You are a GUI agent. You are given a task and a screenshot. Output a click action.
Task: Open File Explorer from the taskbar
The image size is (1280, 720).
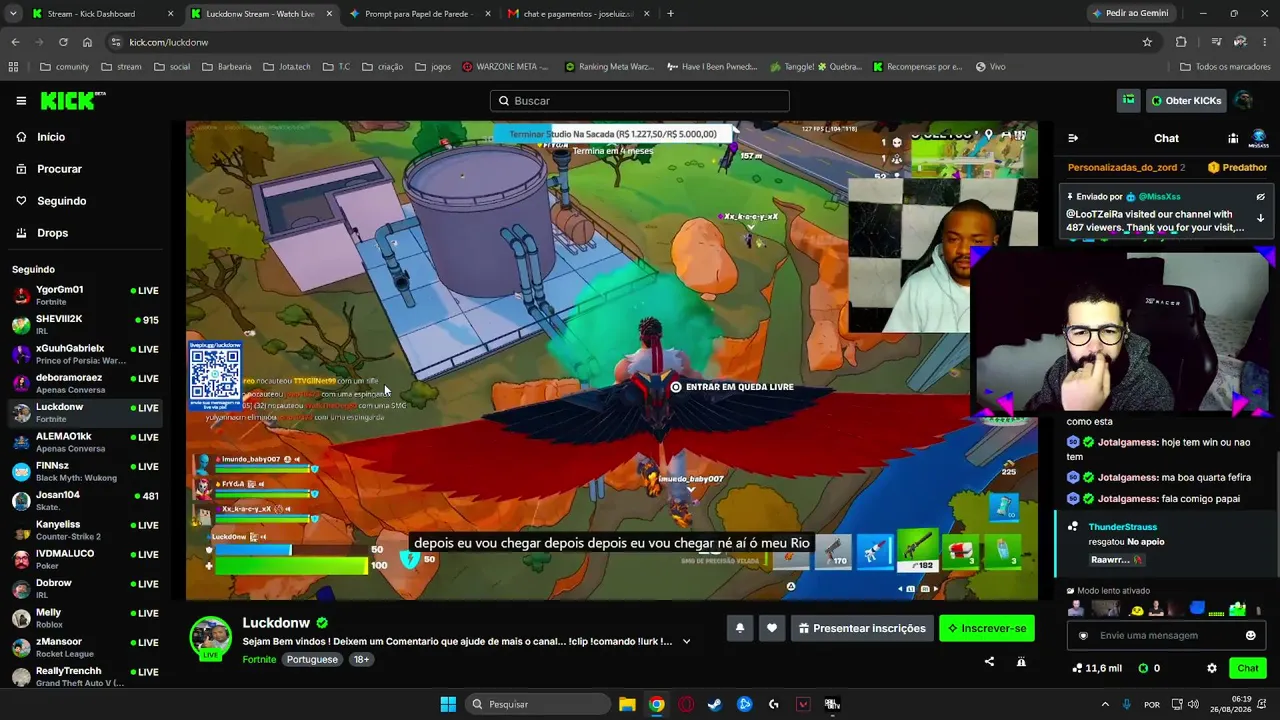pos(627,704)
